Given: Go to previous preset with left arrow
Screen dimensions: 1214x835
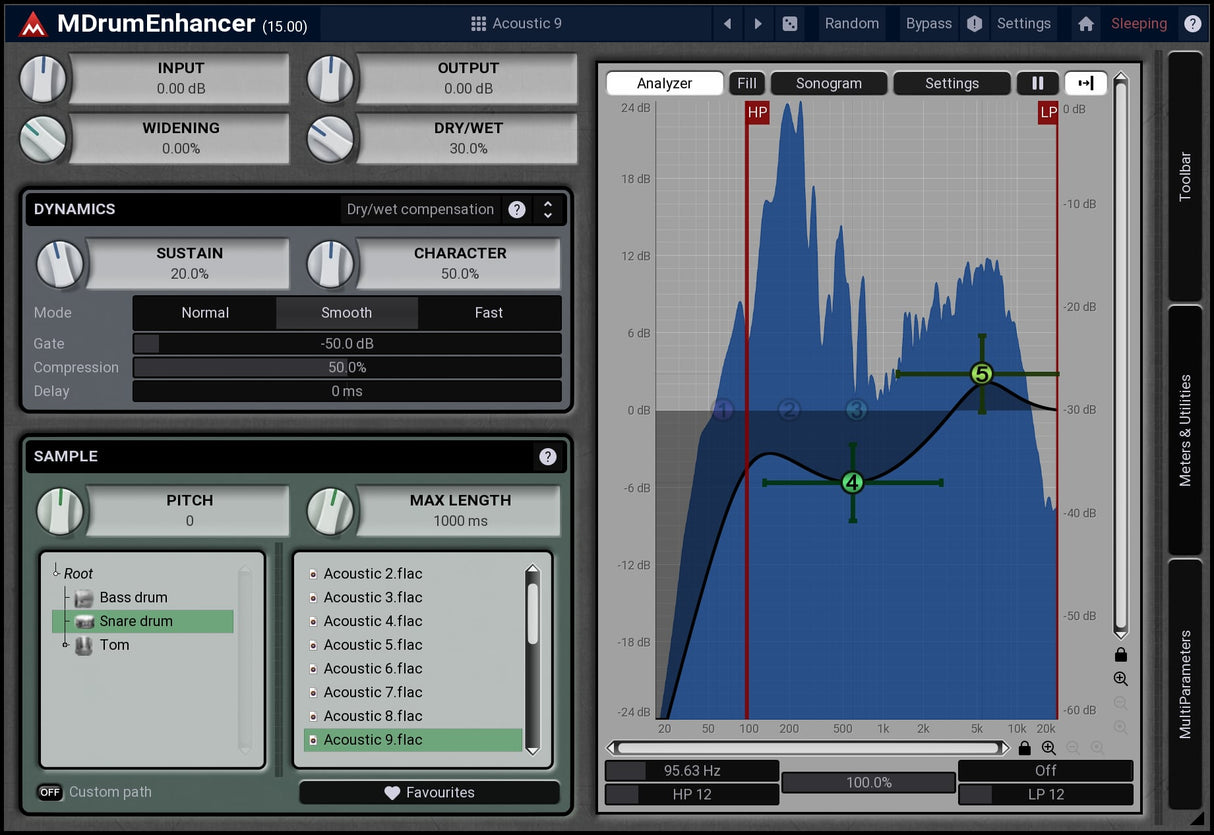Looking at the screenshot, I should coord(727,23).
